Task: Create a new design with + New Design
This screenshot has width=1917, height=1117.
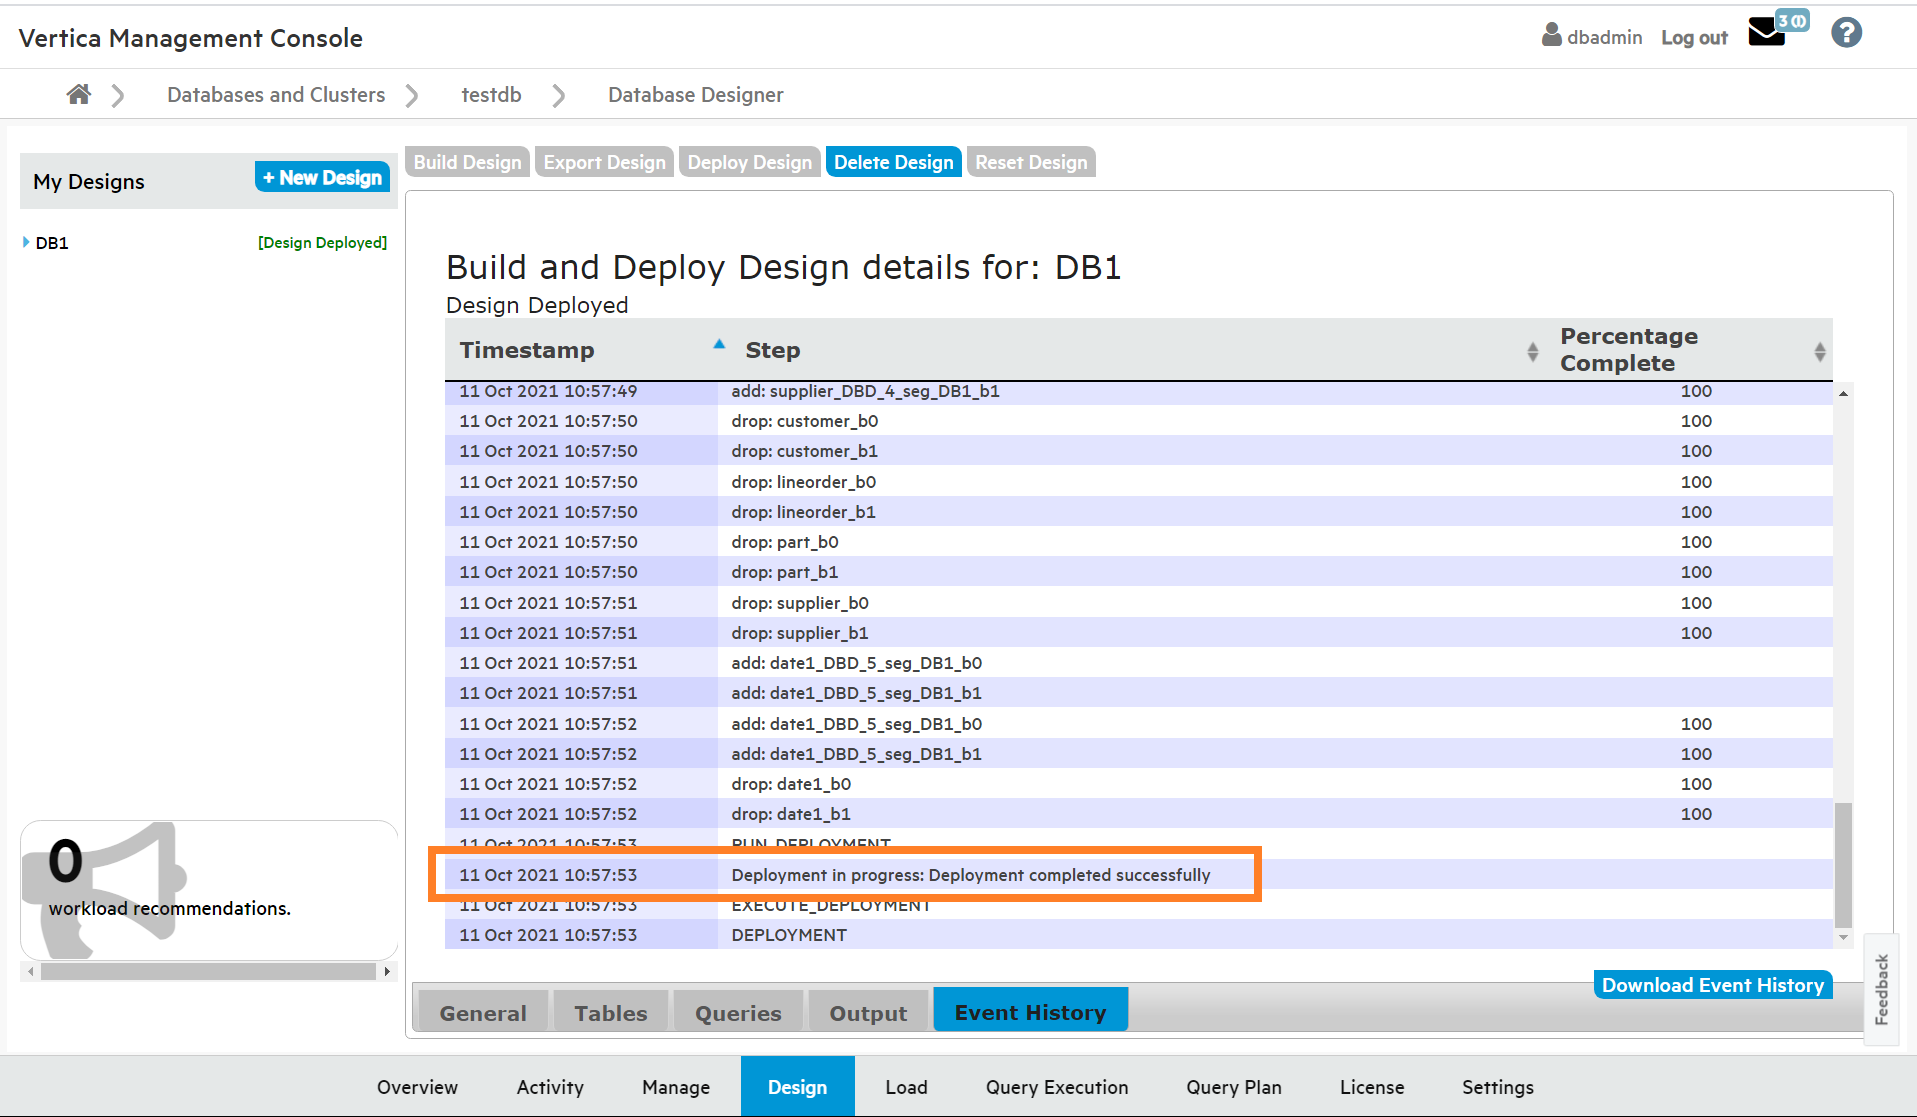Action: pos(322,178)
